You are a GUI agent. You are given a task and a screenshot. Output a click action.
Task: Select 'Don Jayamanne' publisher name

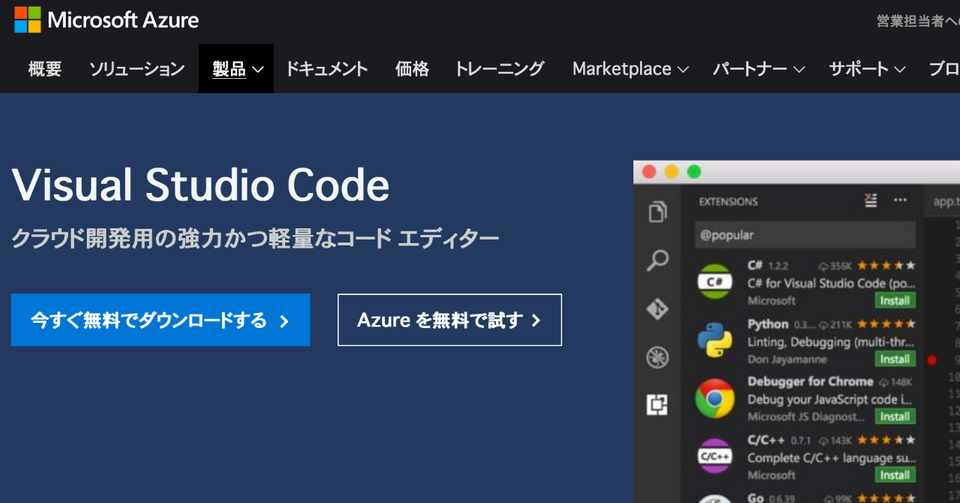click(x=787, y=359)
